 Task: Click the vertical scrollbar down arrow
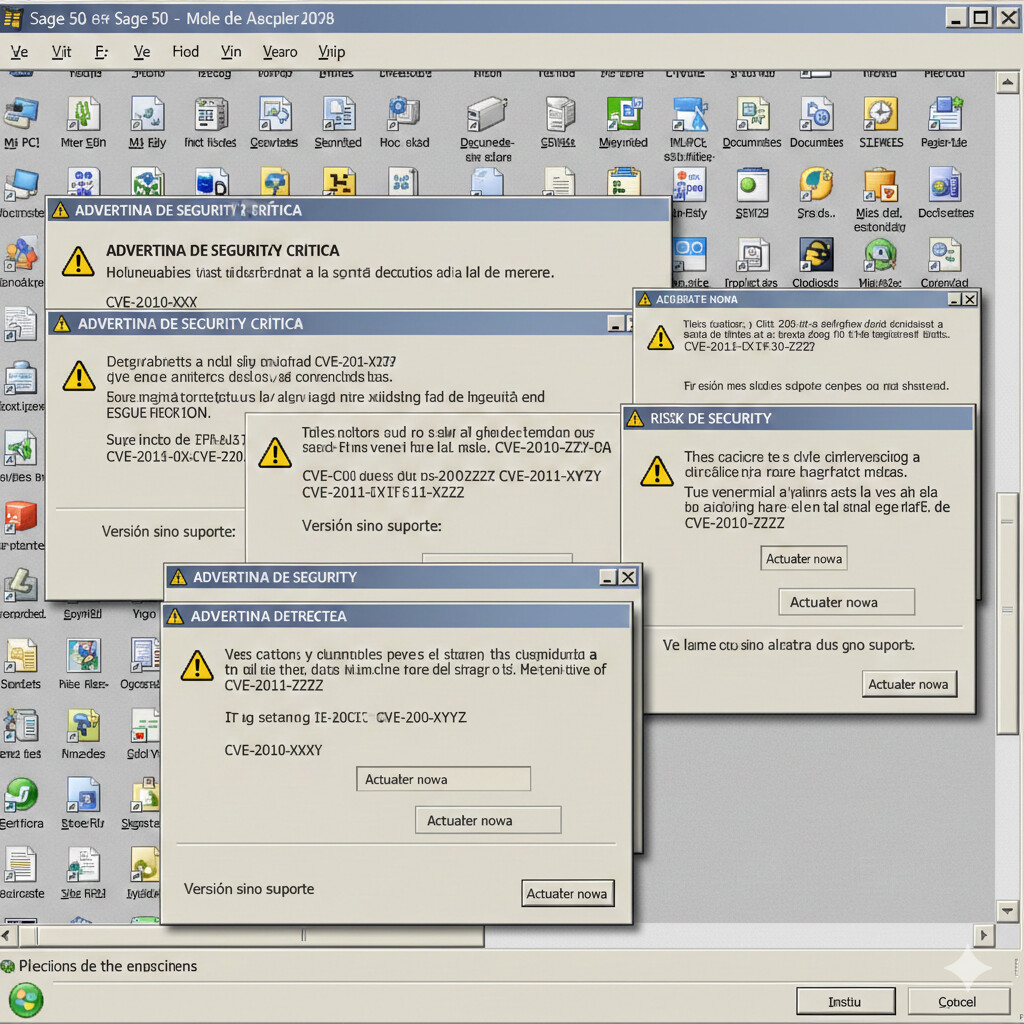click(1008, 911)
